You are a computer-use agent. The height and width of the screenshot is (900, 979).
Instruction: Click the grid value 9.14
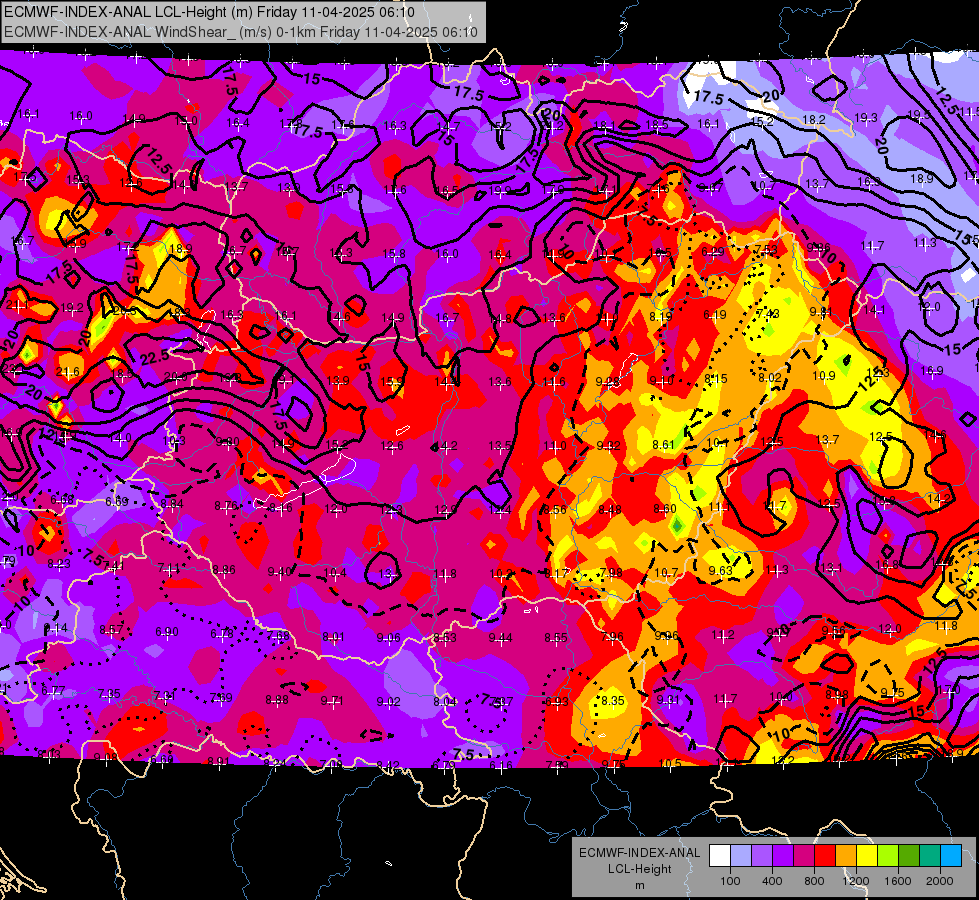pos(56,628)
